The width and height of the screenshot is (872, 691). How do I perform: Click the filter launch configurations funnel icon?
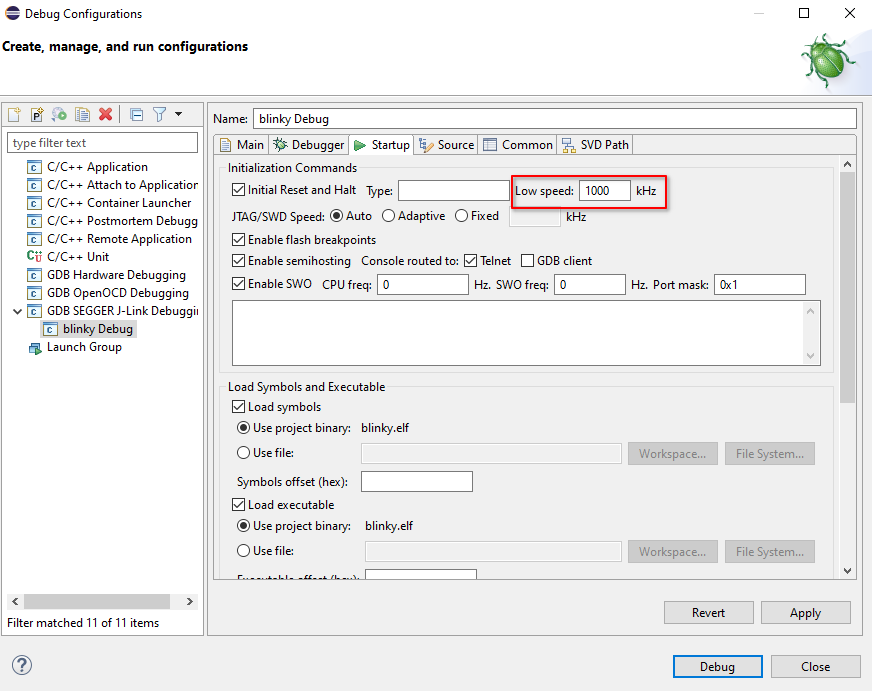click(x=159, y=115)
